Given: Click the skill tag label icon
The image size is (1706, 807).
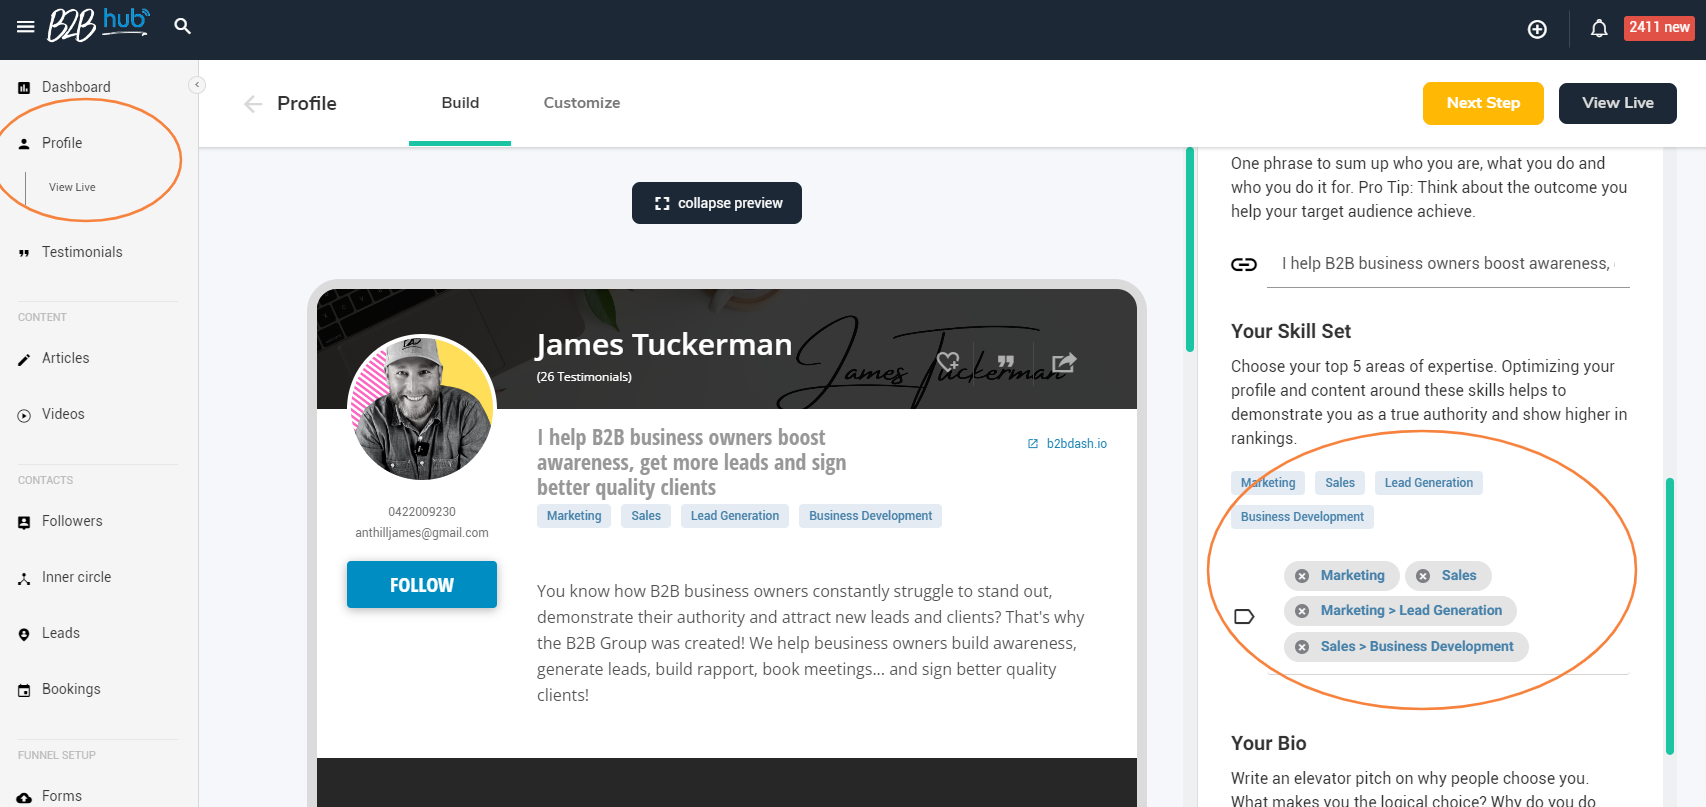Looking at the screenshot, I should pyautogui.click(x=1244, y=616).
